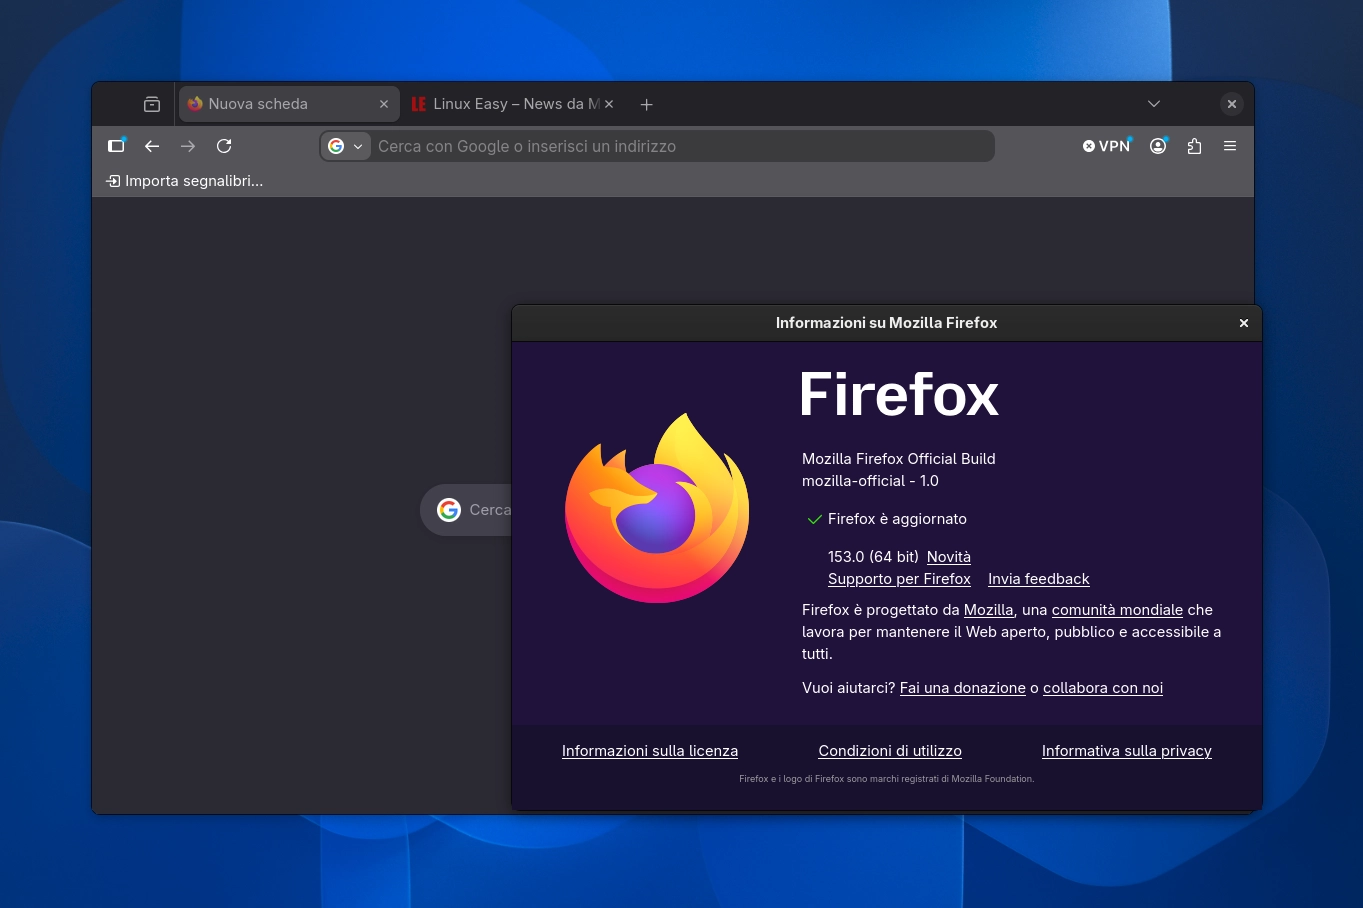Open the Mozilla link in description

pyautogui.click(x=989, y=610)
